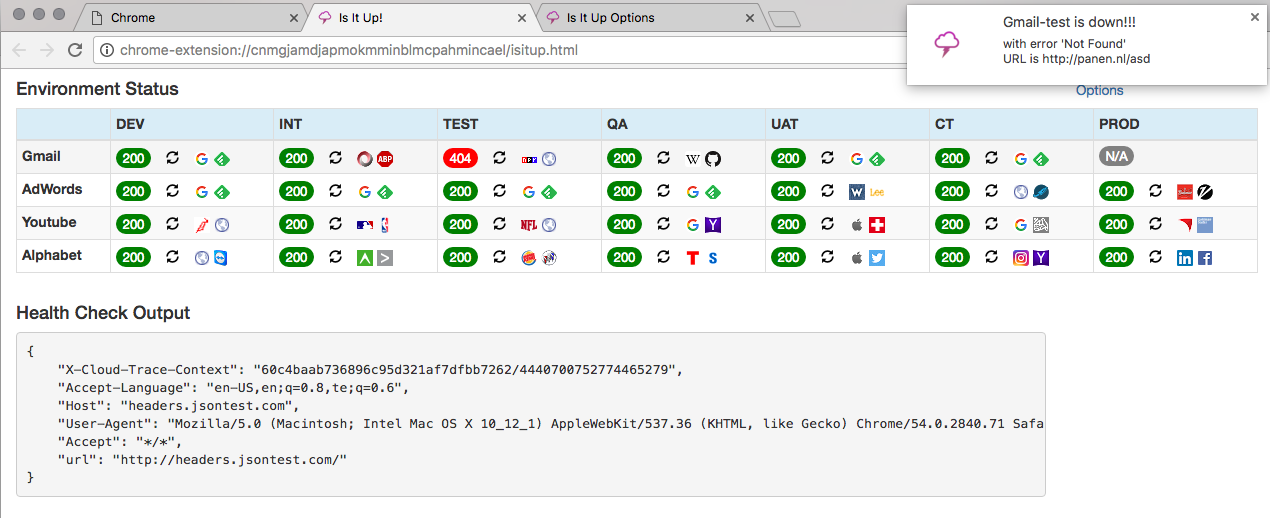Click the Health Check Output heading
The width and height of the screenshot is (1270, 518).
pos(103,313)
